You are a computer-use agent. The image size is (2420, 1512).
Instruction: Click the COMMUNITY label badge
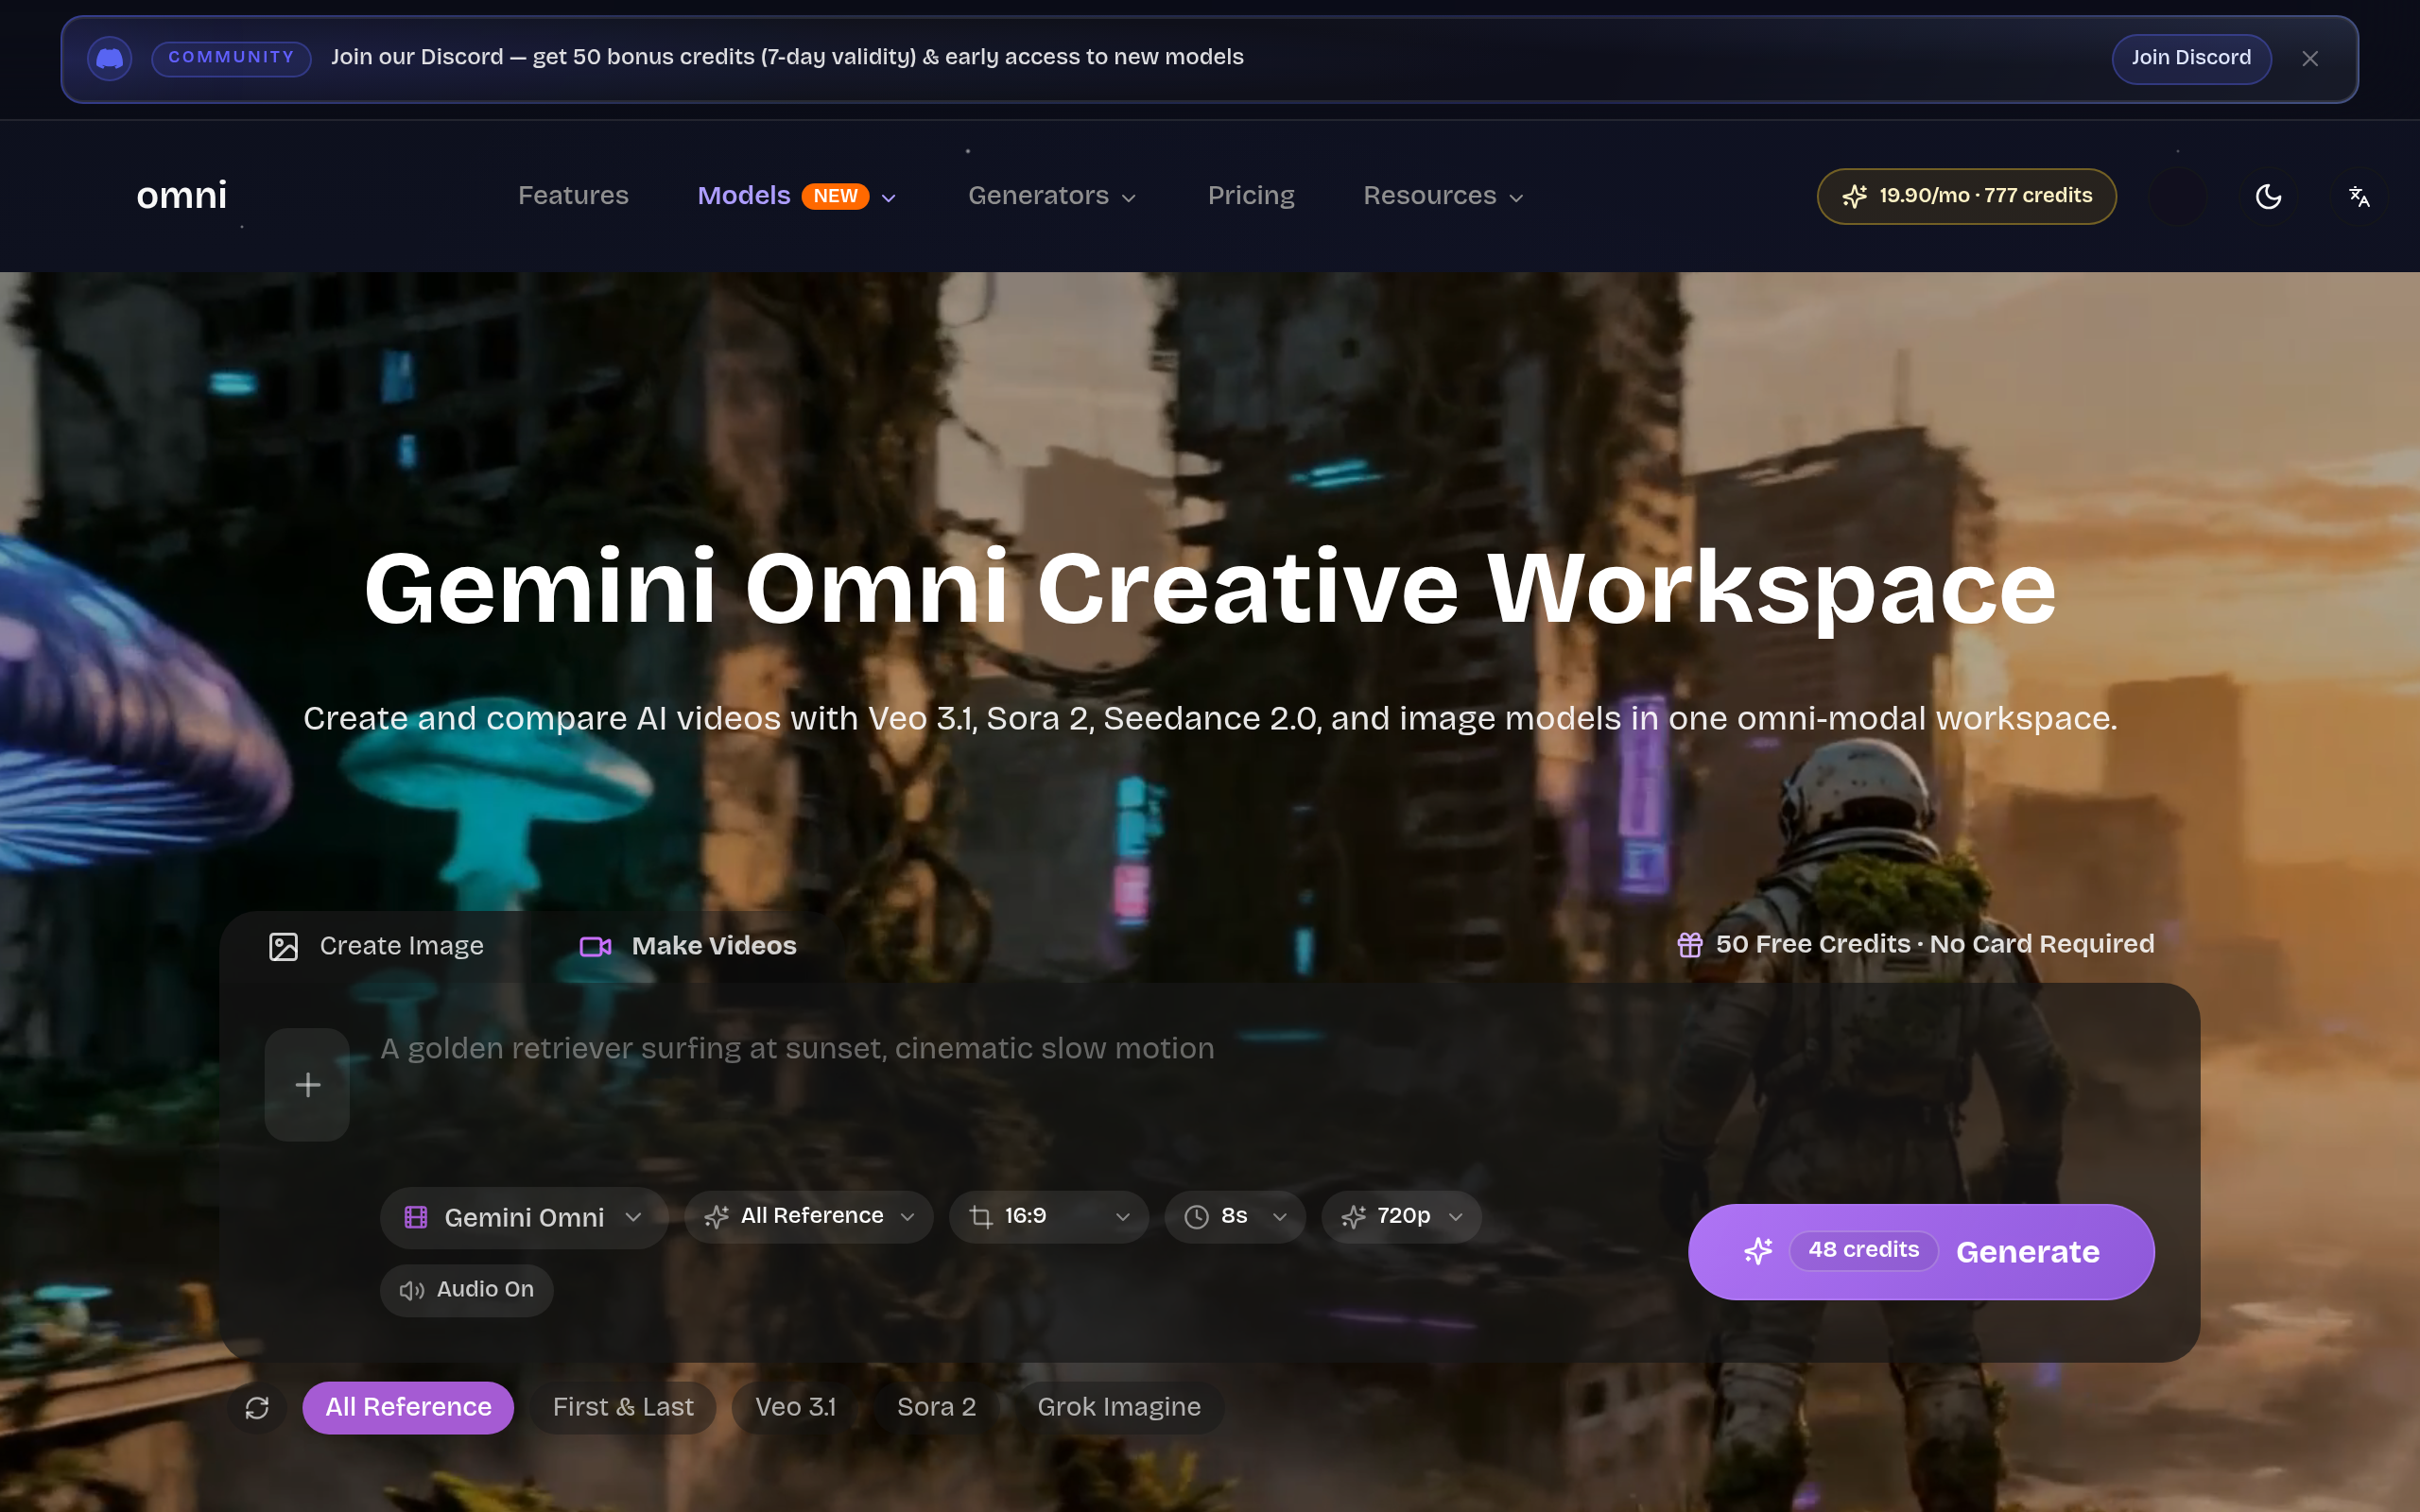[231, 58]
